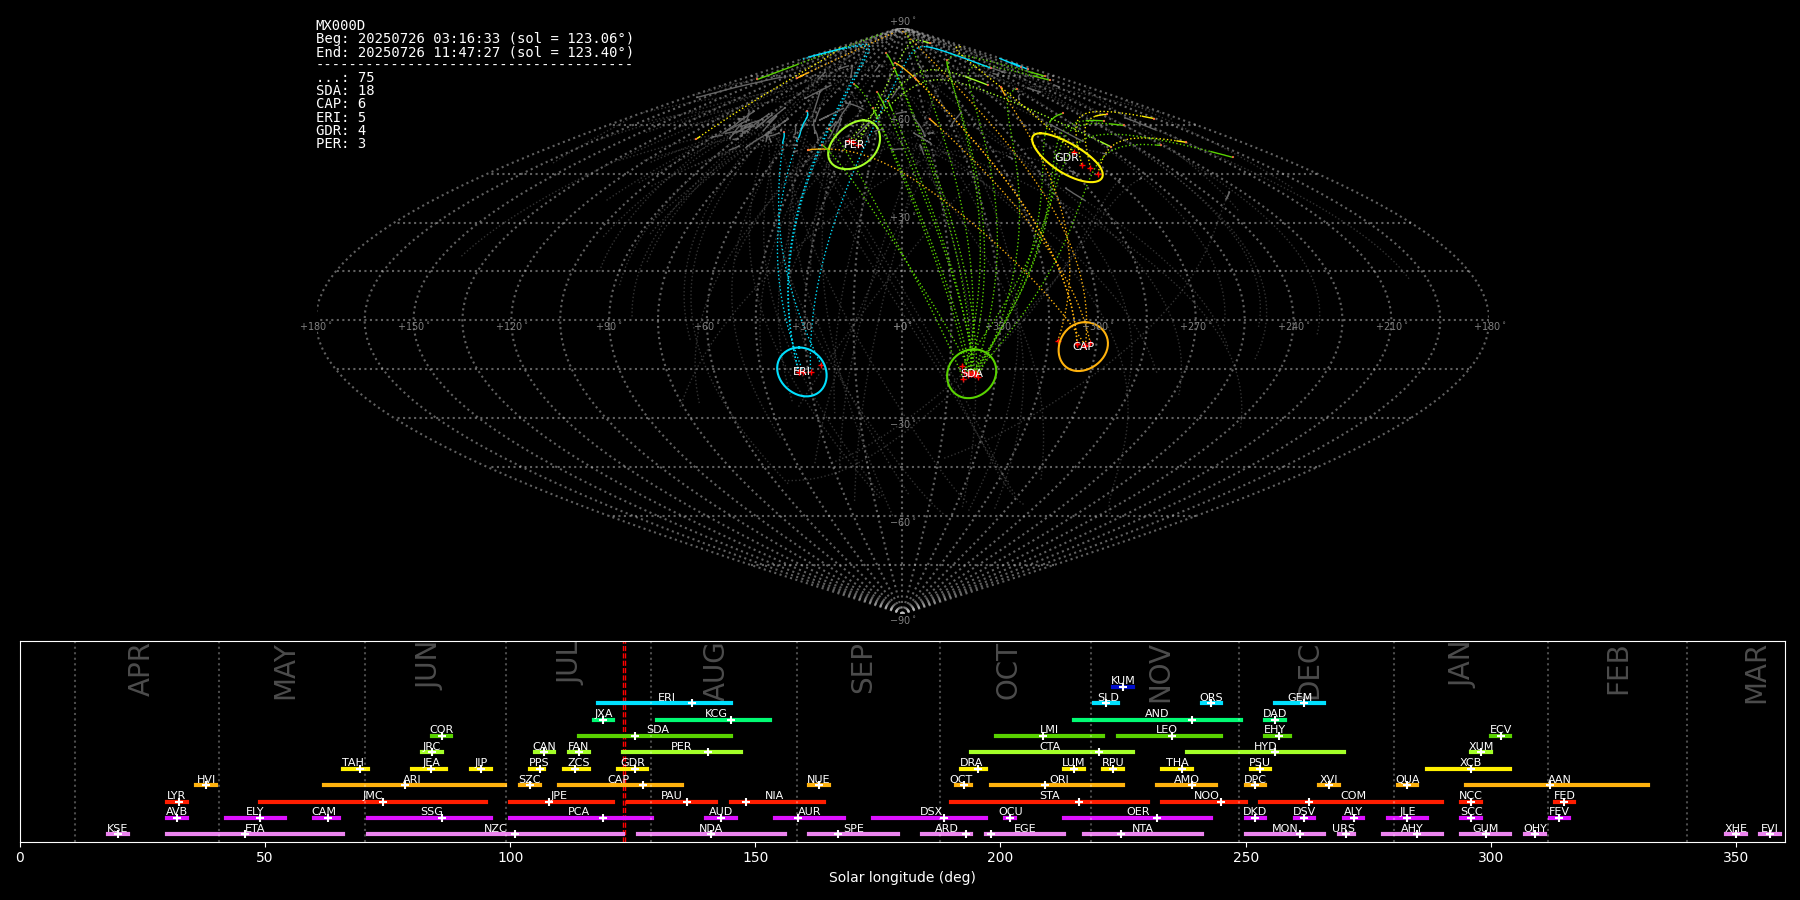Image resolution: width=1800 pixels, height=900 pixels.
Task: Click the ARI shower bar in the timeline
Action: click(414, 785)
